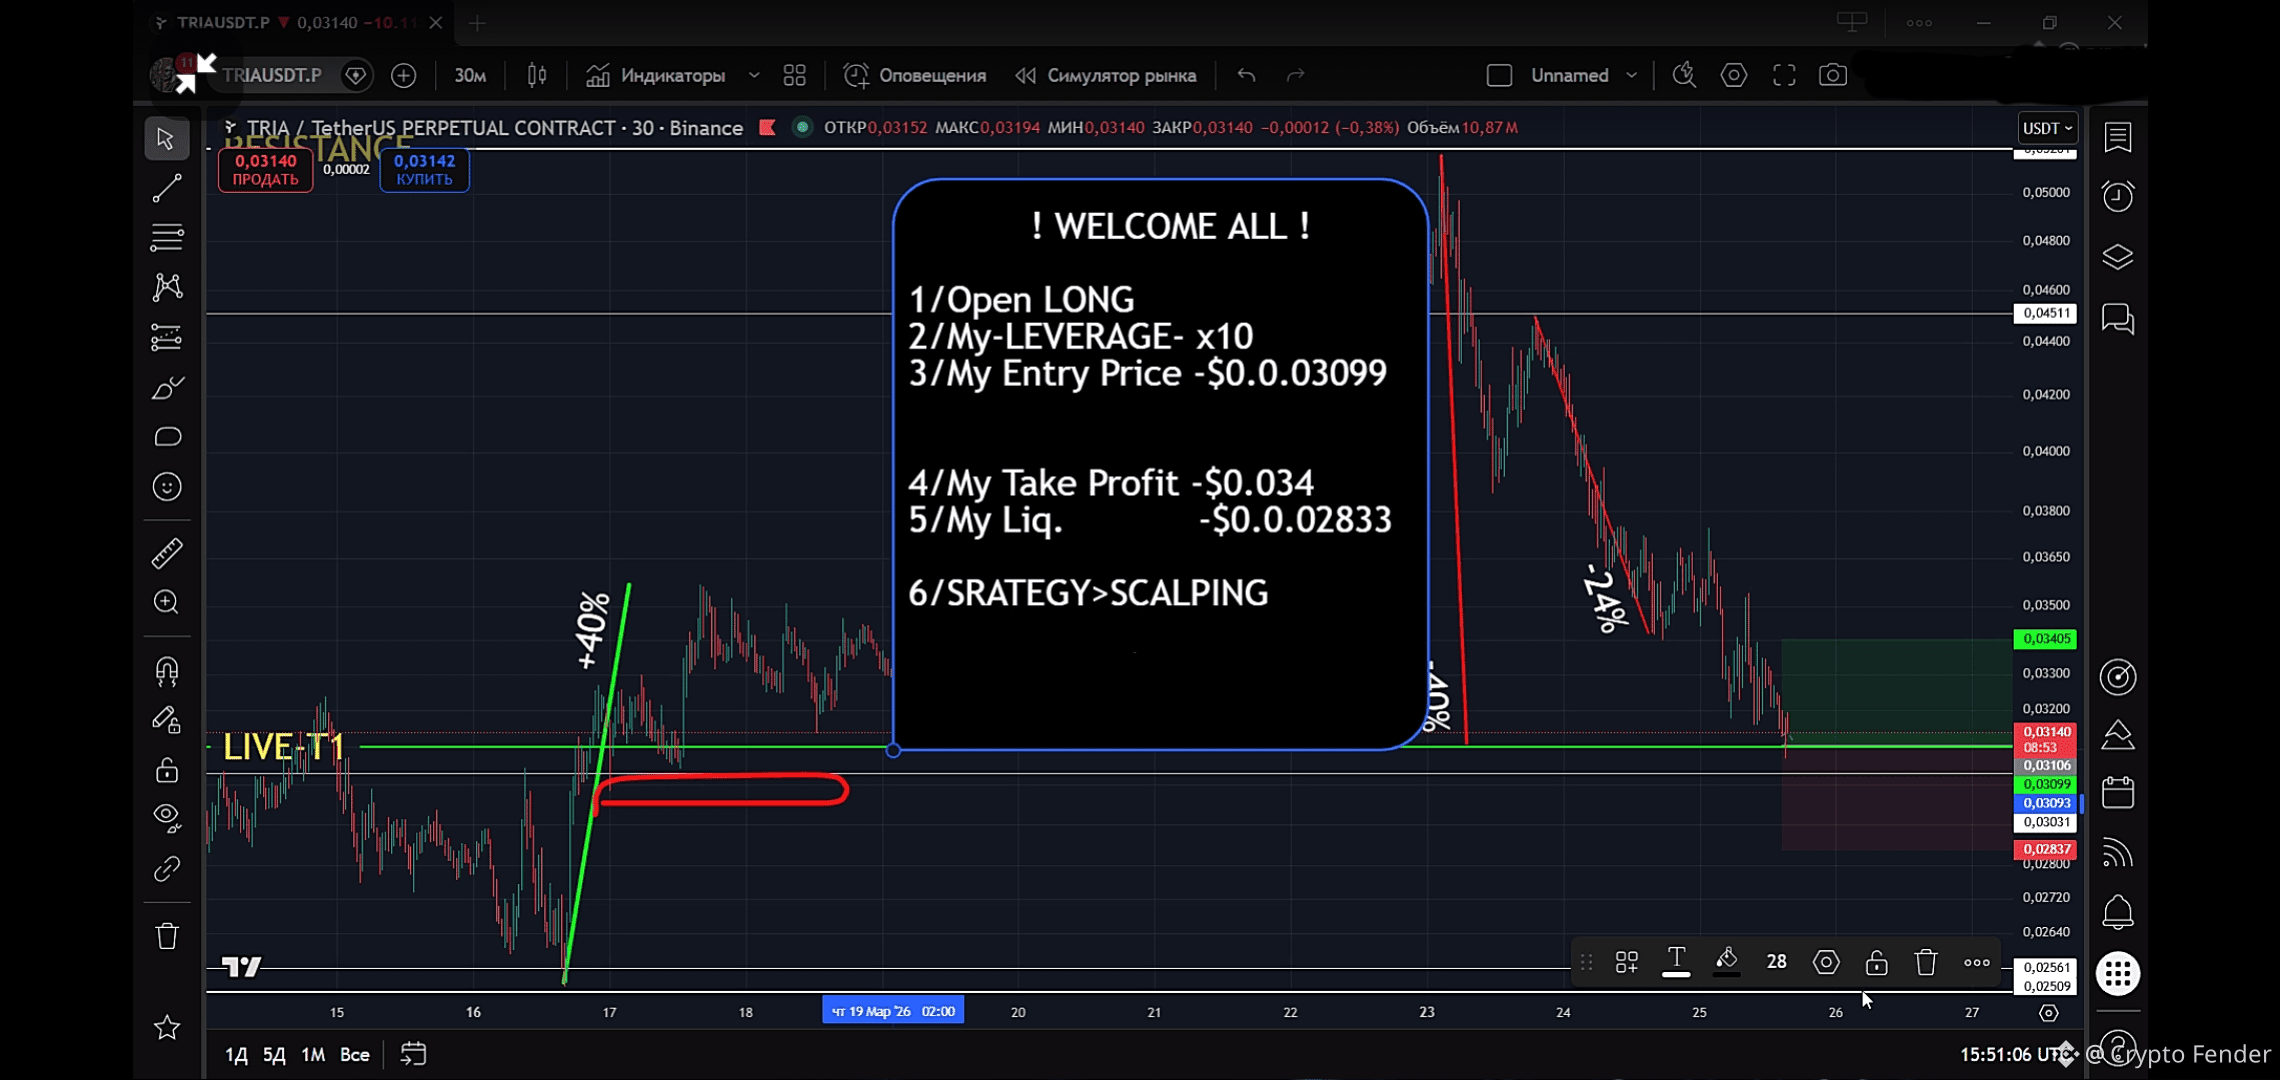Lock the selected drawing in floating toolbar

coord(1876,962)
